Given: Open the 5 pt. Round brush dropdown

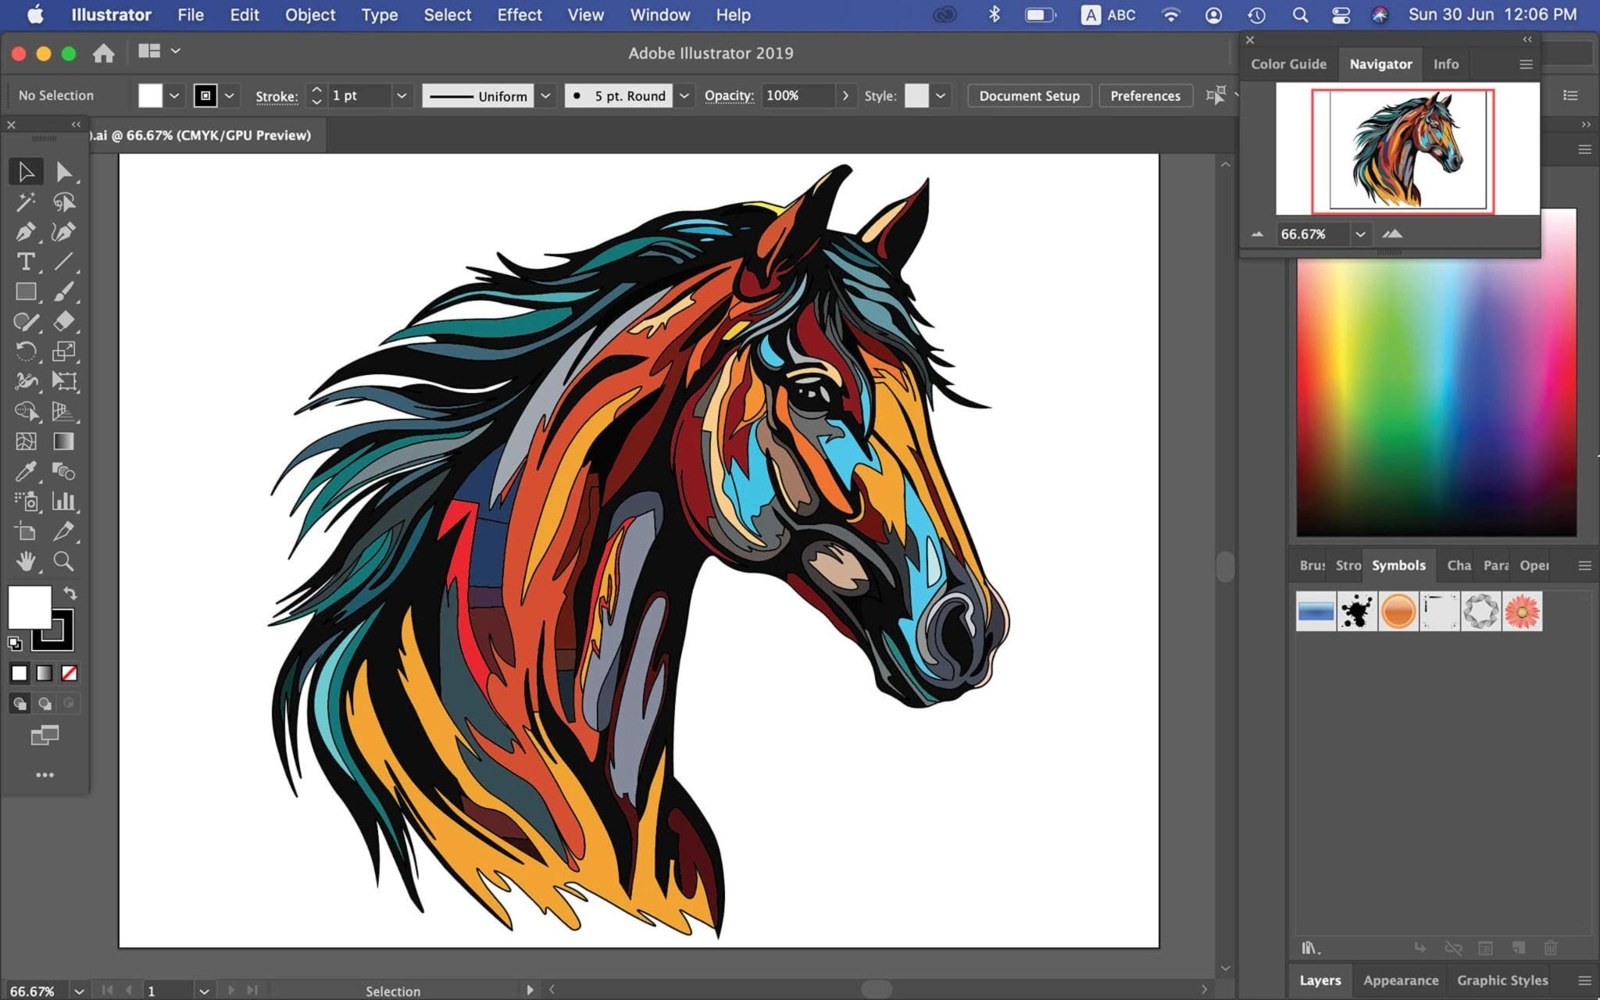Looking at the screenshot, I should [x=684, y=96].
